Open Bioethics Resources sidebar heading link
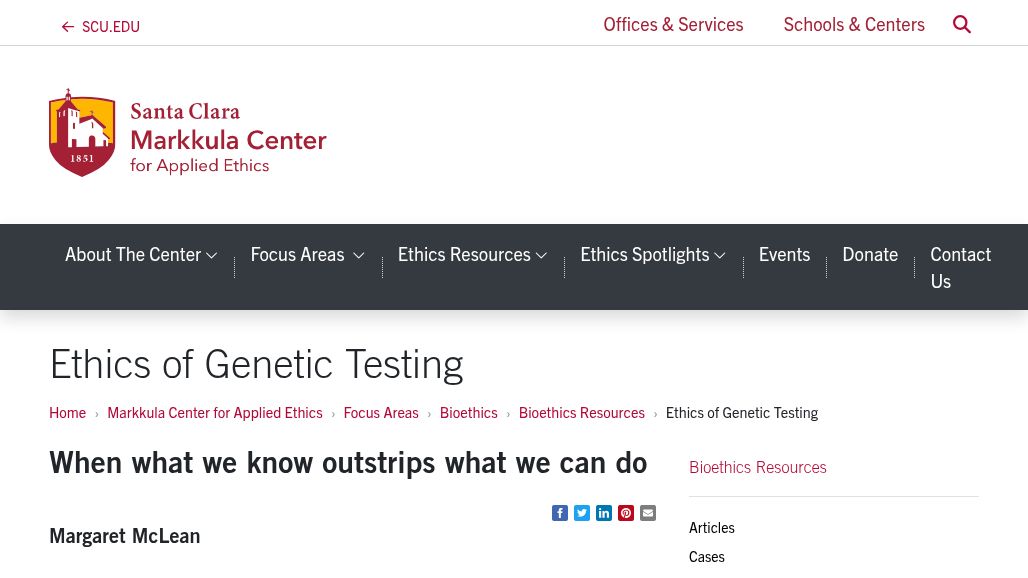 click(x=757, y=467)
